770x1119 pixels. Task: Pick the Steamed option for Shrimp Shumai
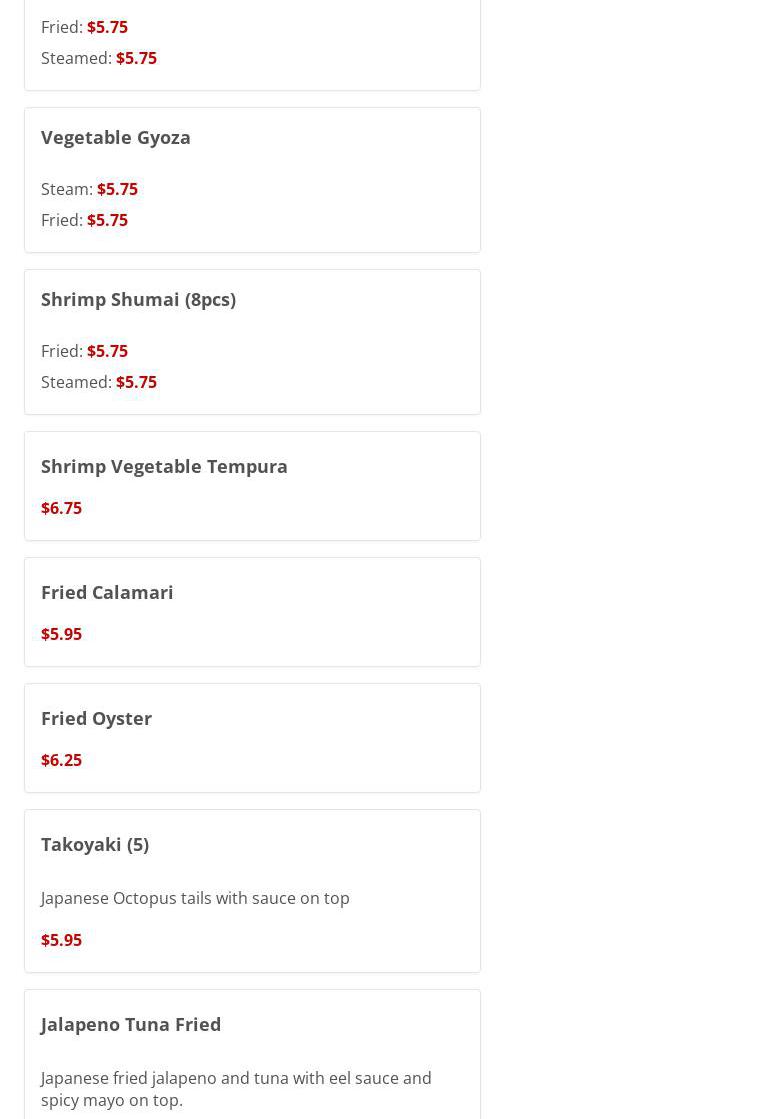pyautogui.click(x=98, y=382)
